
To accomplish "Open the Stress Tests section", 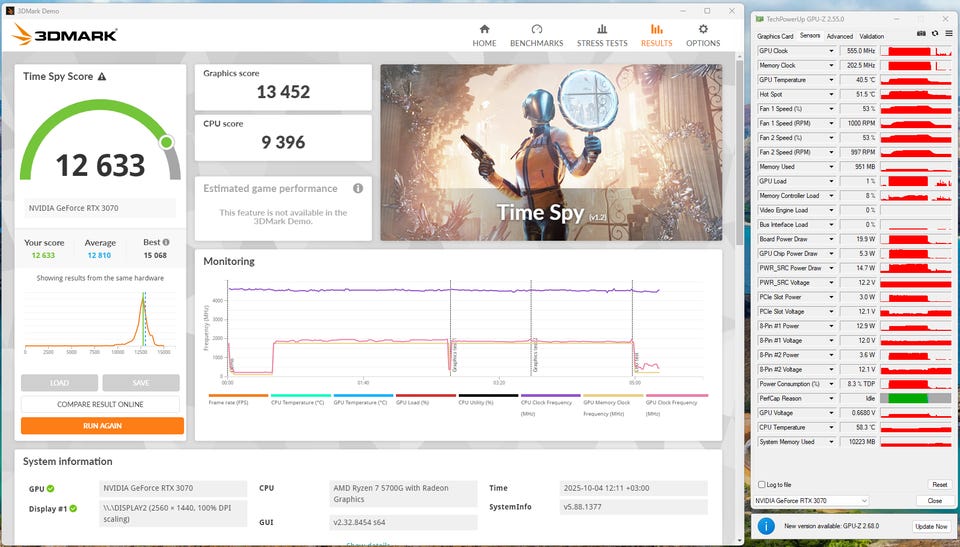I will point(602,36).
